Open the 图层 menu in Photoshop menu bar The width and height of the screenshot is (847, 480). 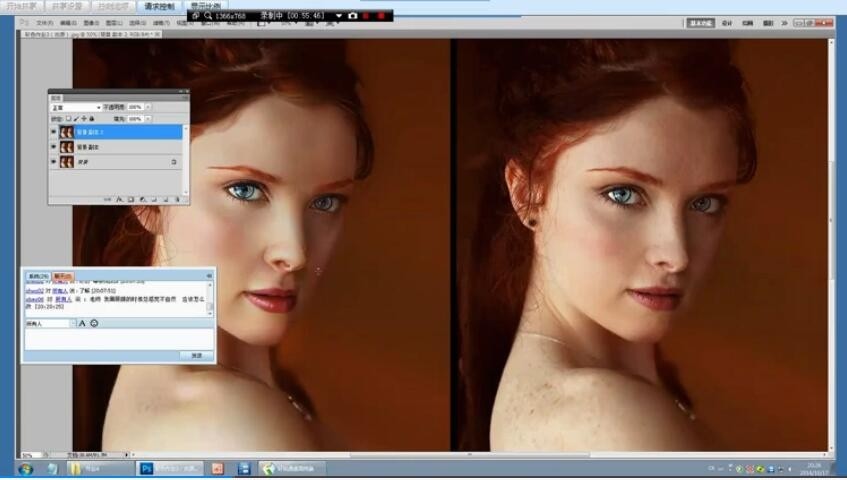(x=114, y=23)
